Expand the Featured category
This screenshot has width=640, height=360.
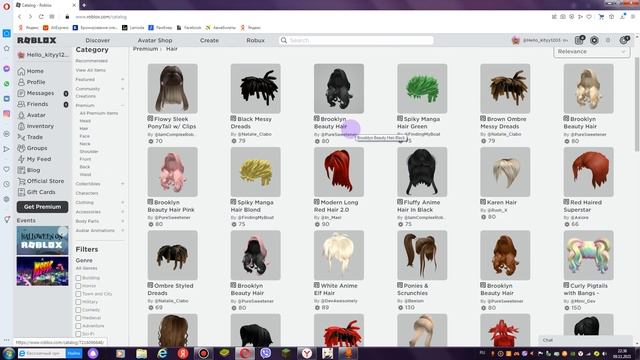click(x=122, y=80)
